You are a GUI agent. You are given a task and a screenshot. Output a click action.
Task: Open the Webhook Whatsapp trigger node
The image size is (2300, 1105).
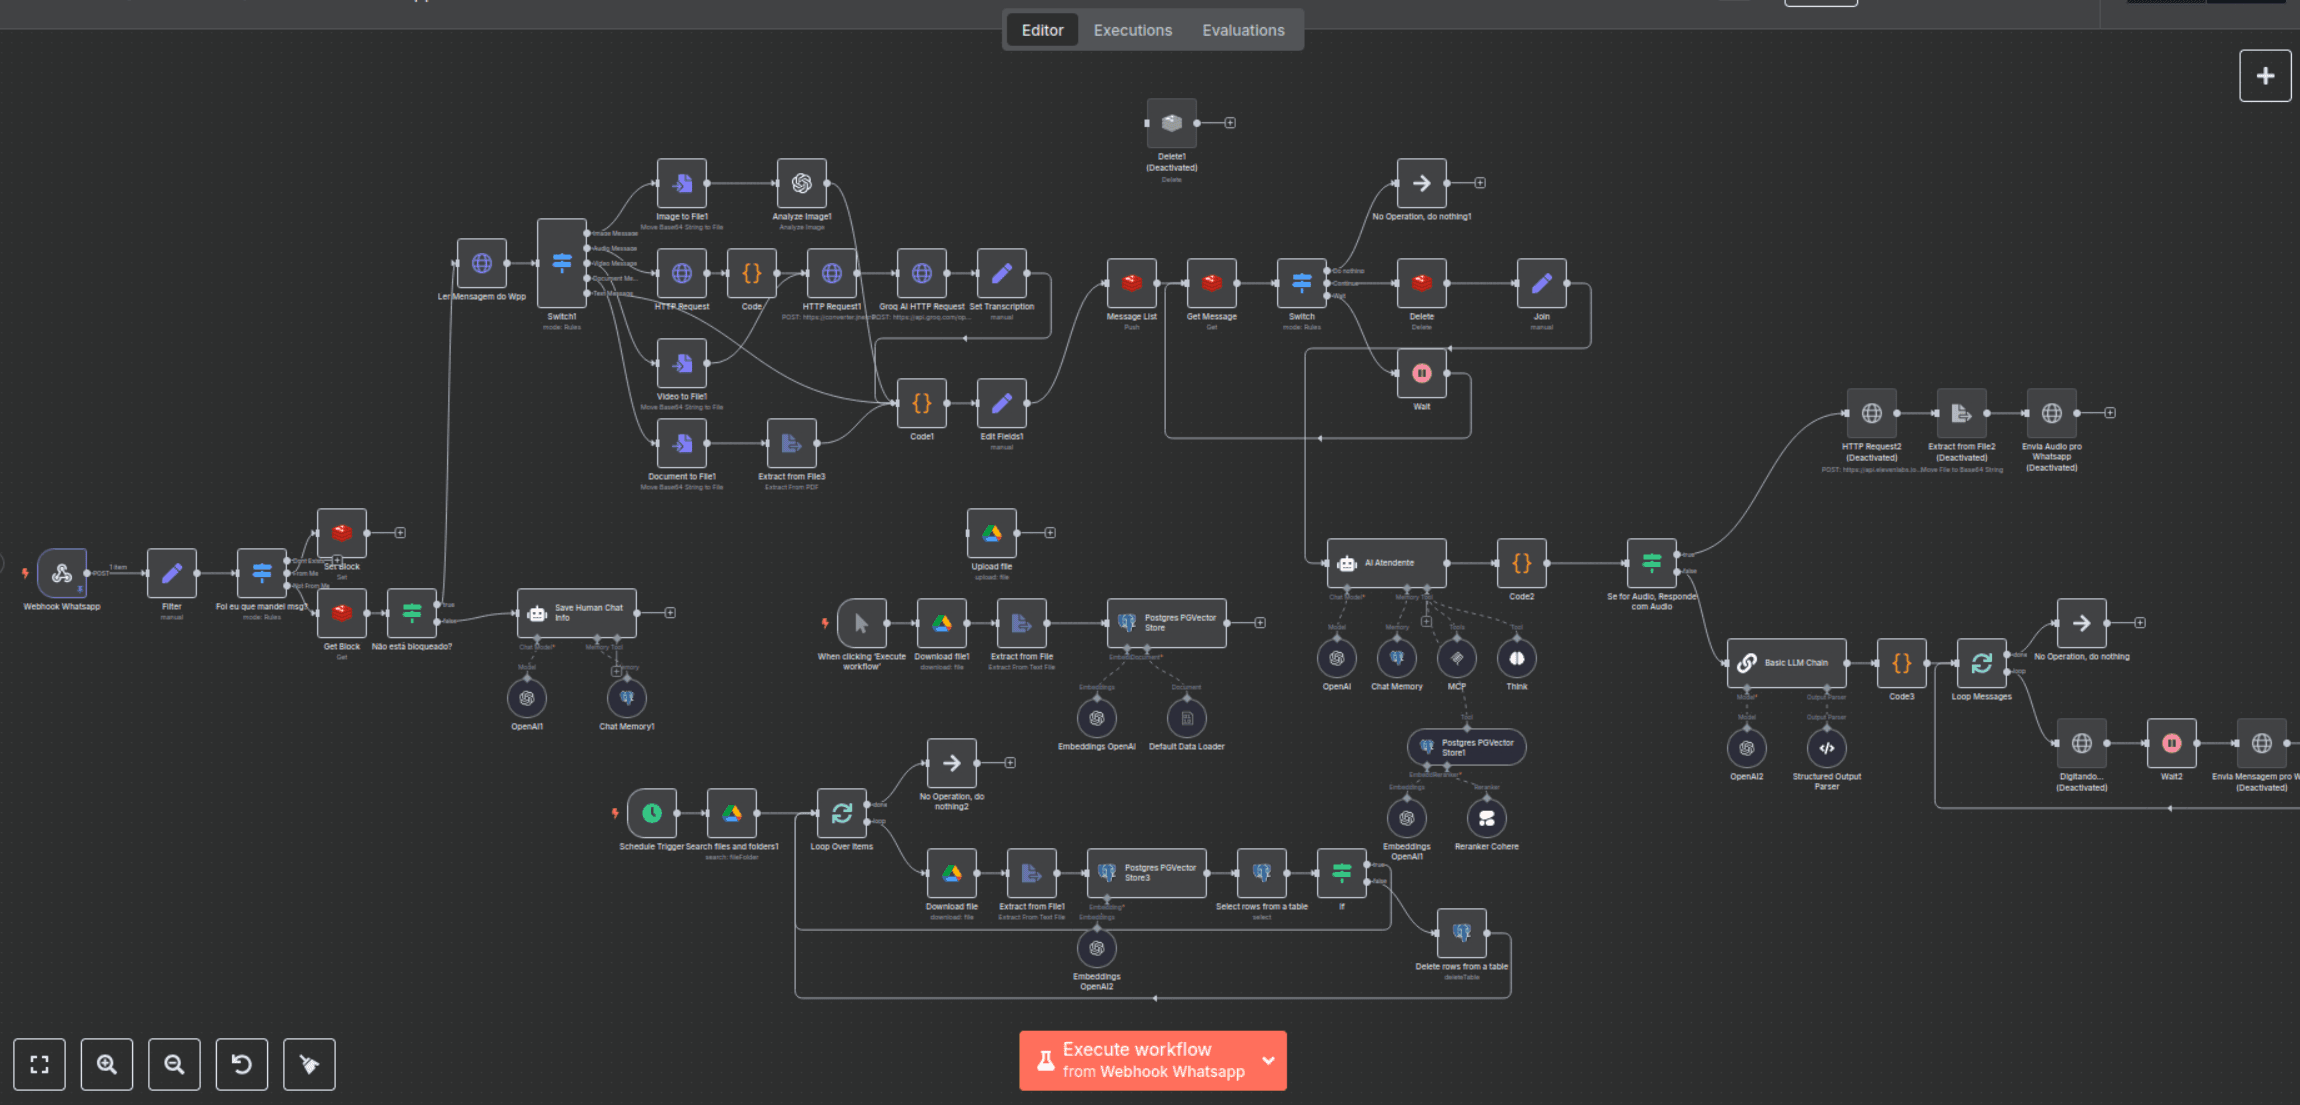click(x=62, y=573)
